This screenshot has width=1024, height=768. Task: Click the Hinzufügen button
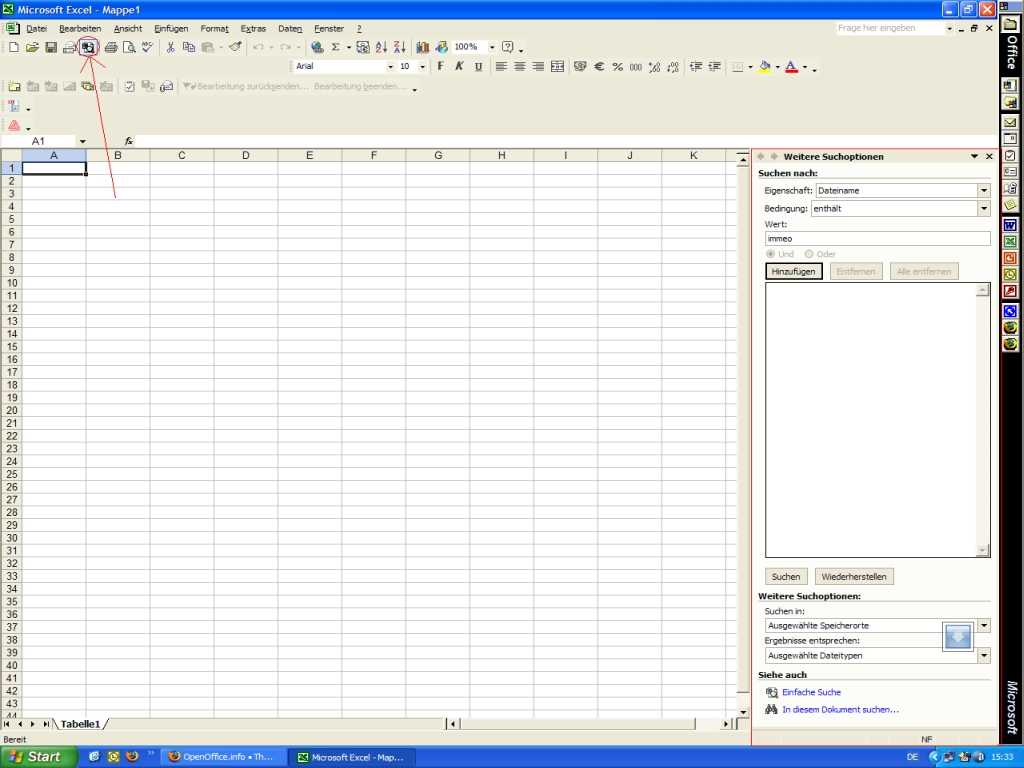pos(794,271)
